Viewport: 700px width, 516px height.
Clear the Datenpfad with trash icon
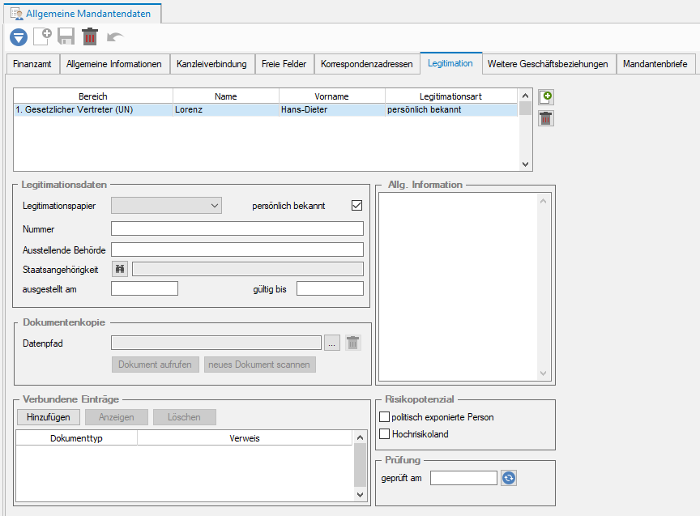point(353,343)
